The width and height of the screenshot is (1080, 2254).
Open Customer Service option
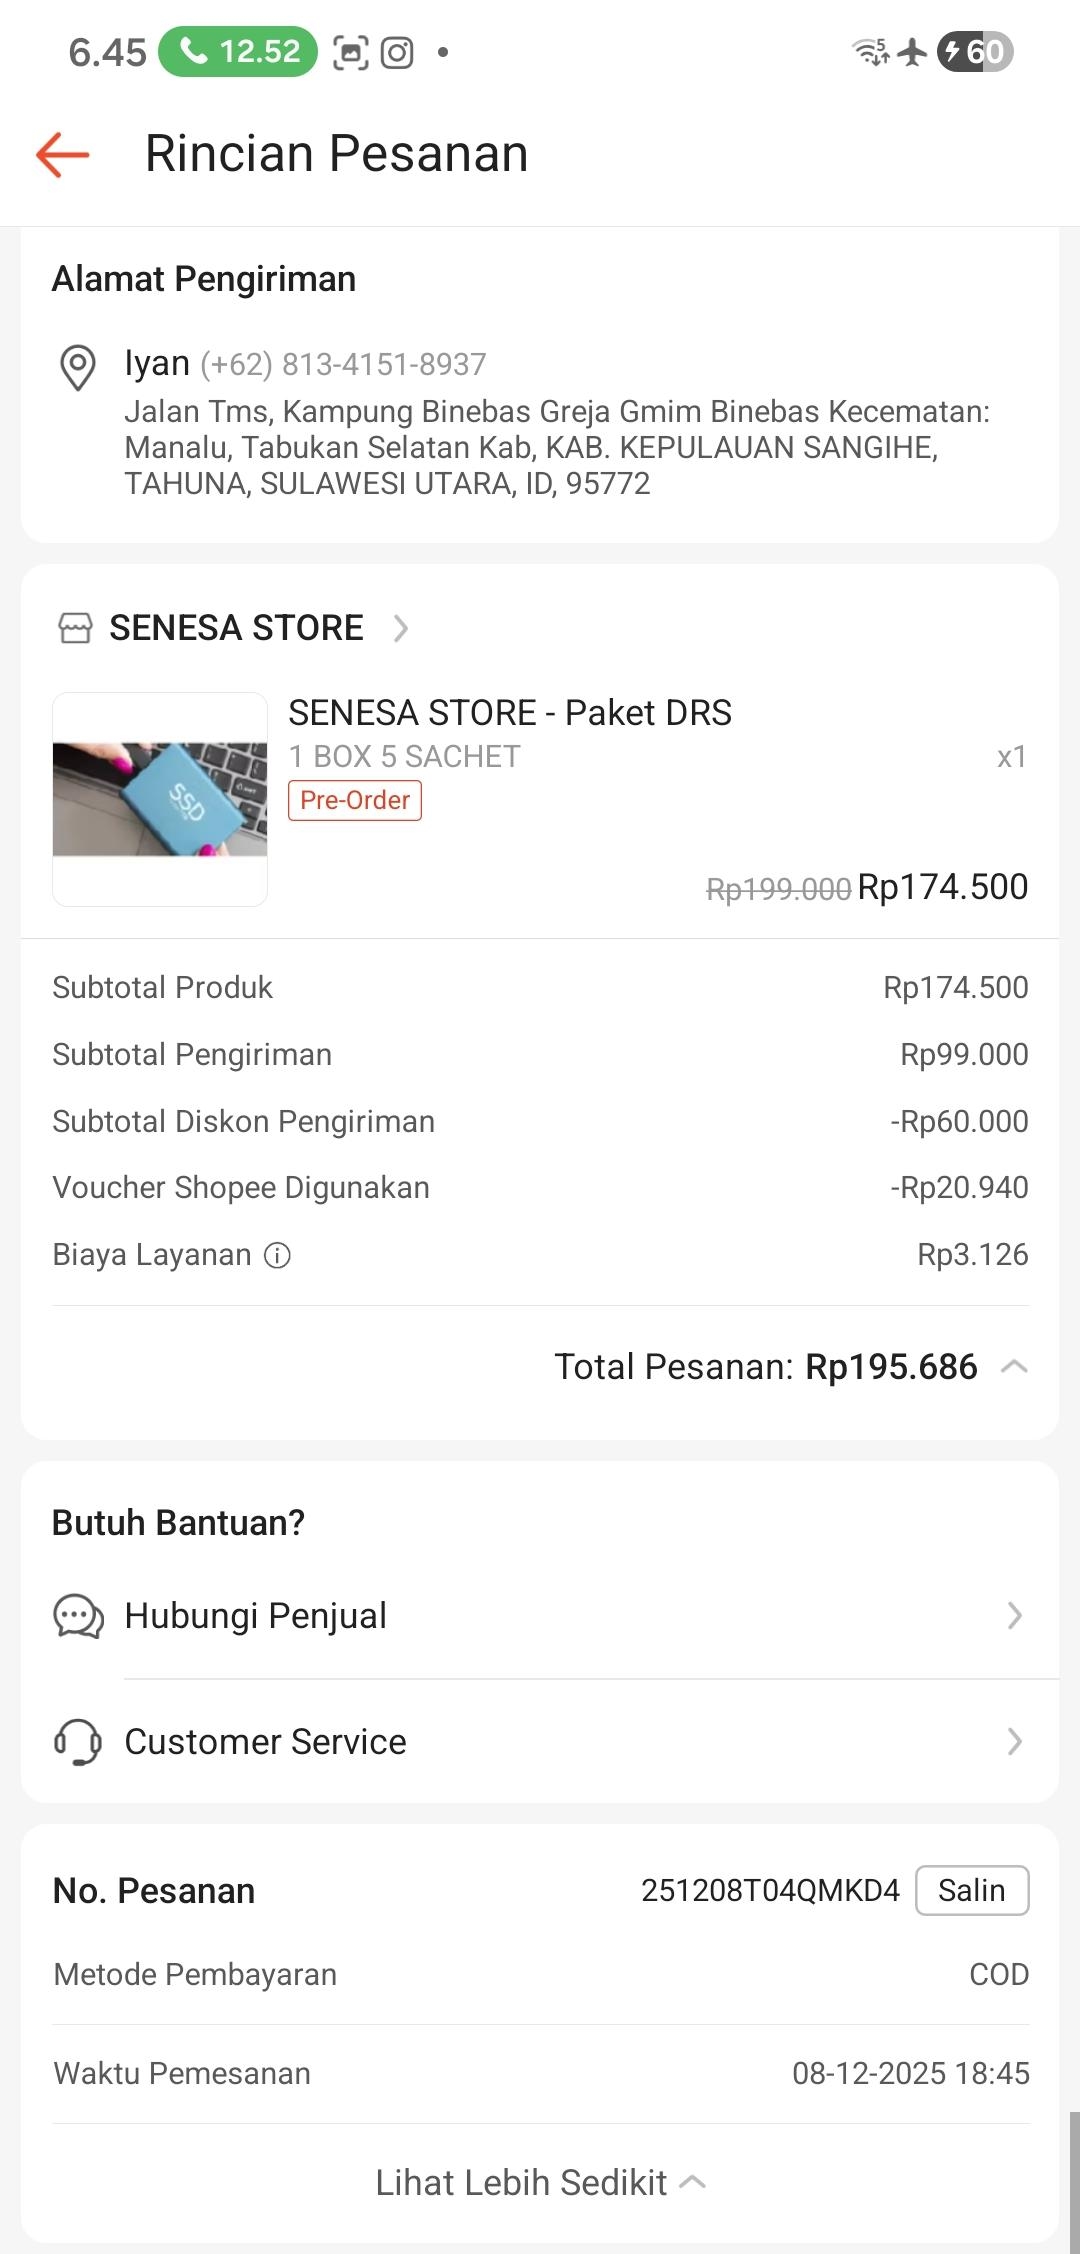click(x=540, y=1742)
